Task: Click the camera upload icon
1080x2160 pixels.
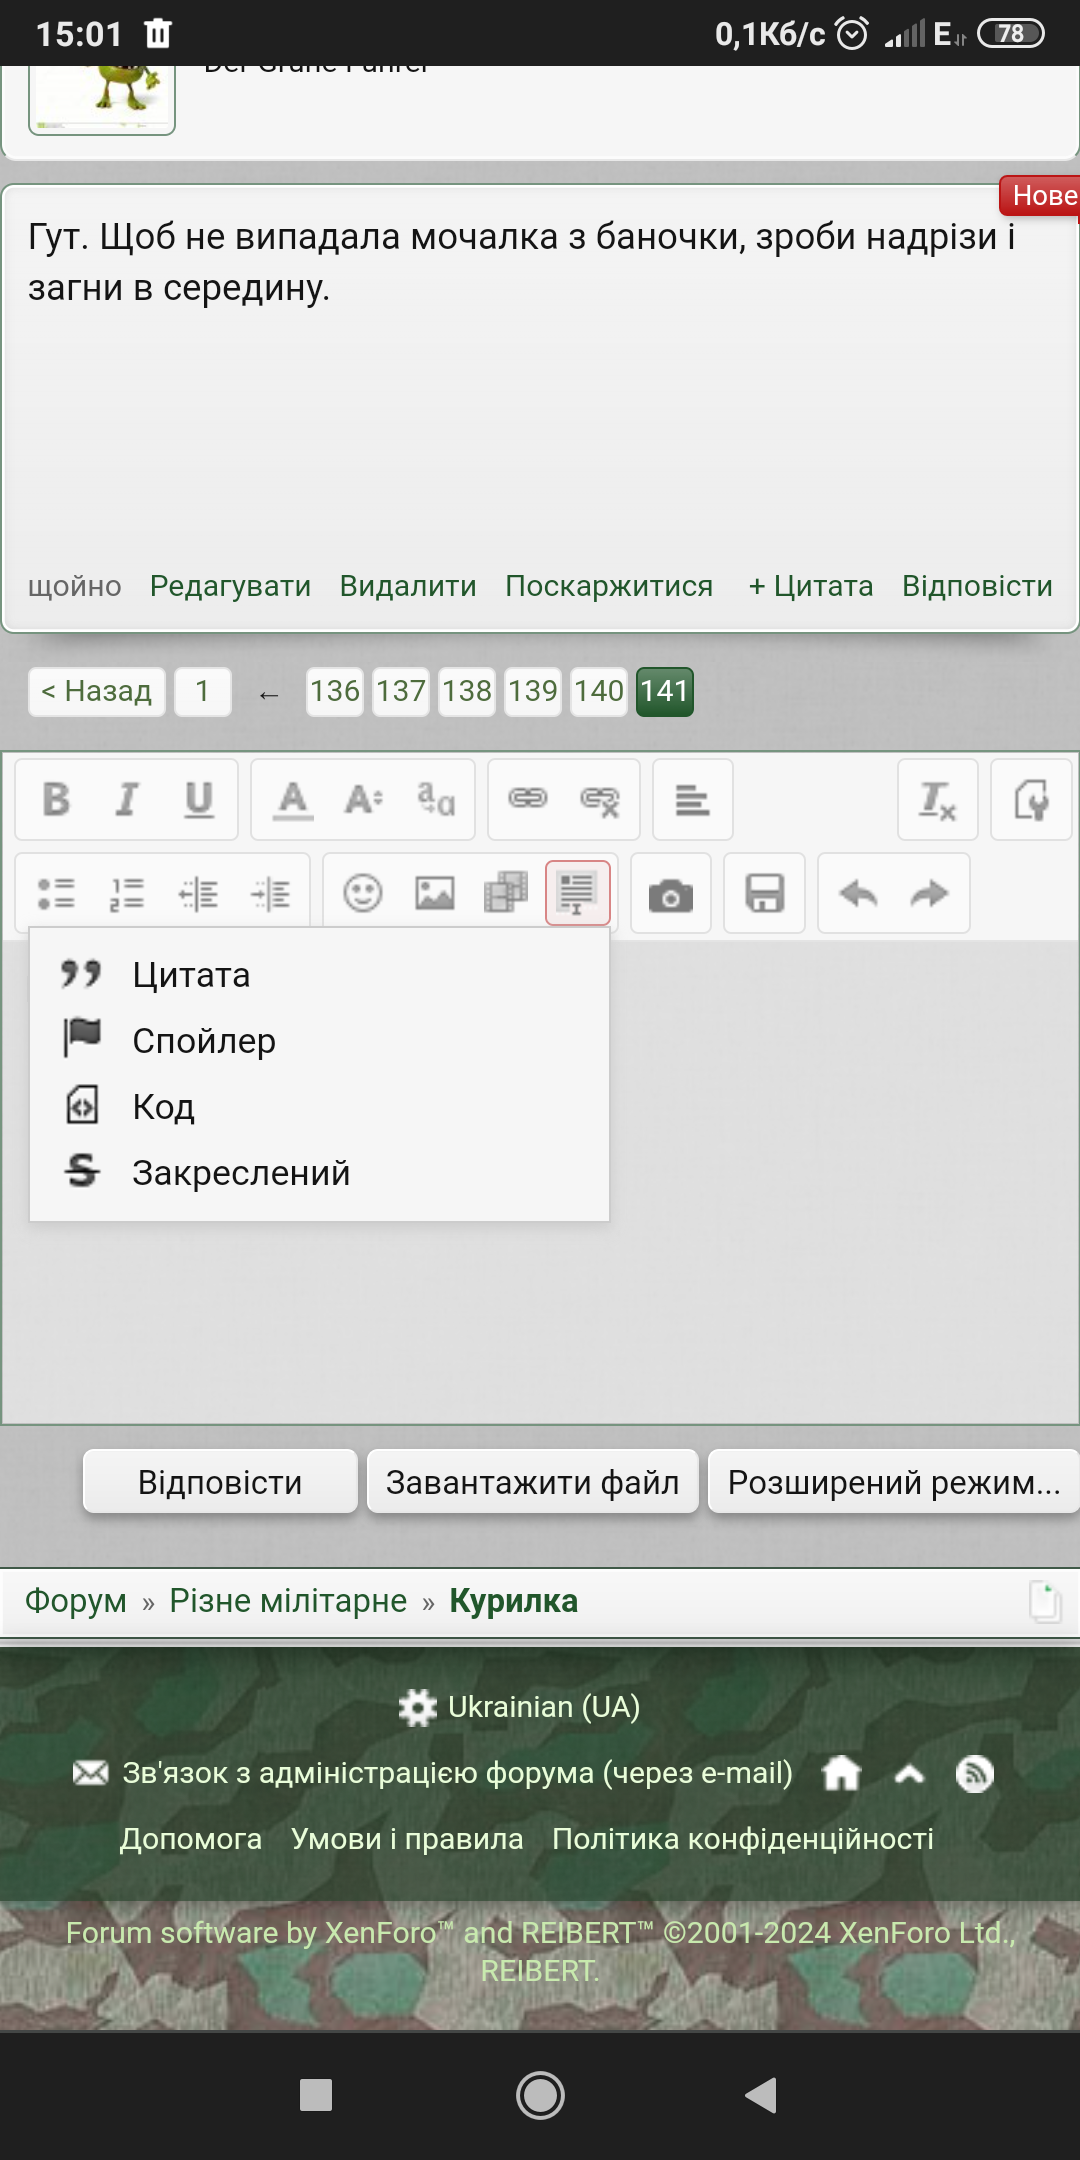Action: pos(671,894)
